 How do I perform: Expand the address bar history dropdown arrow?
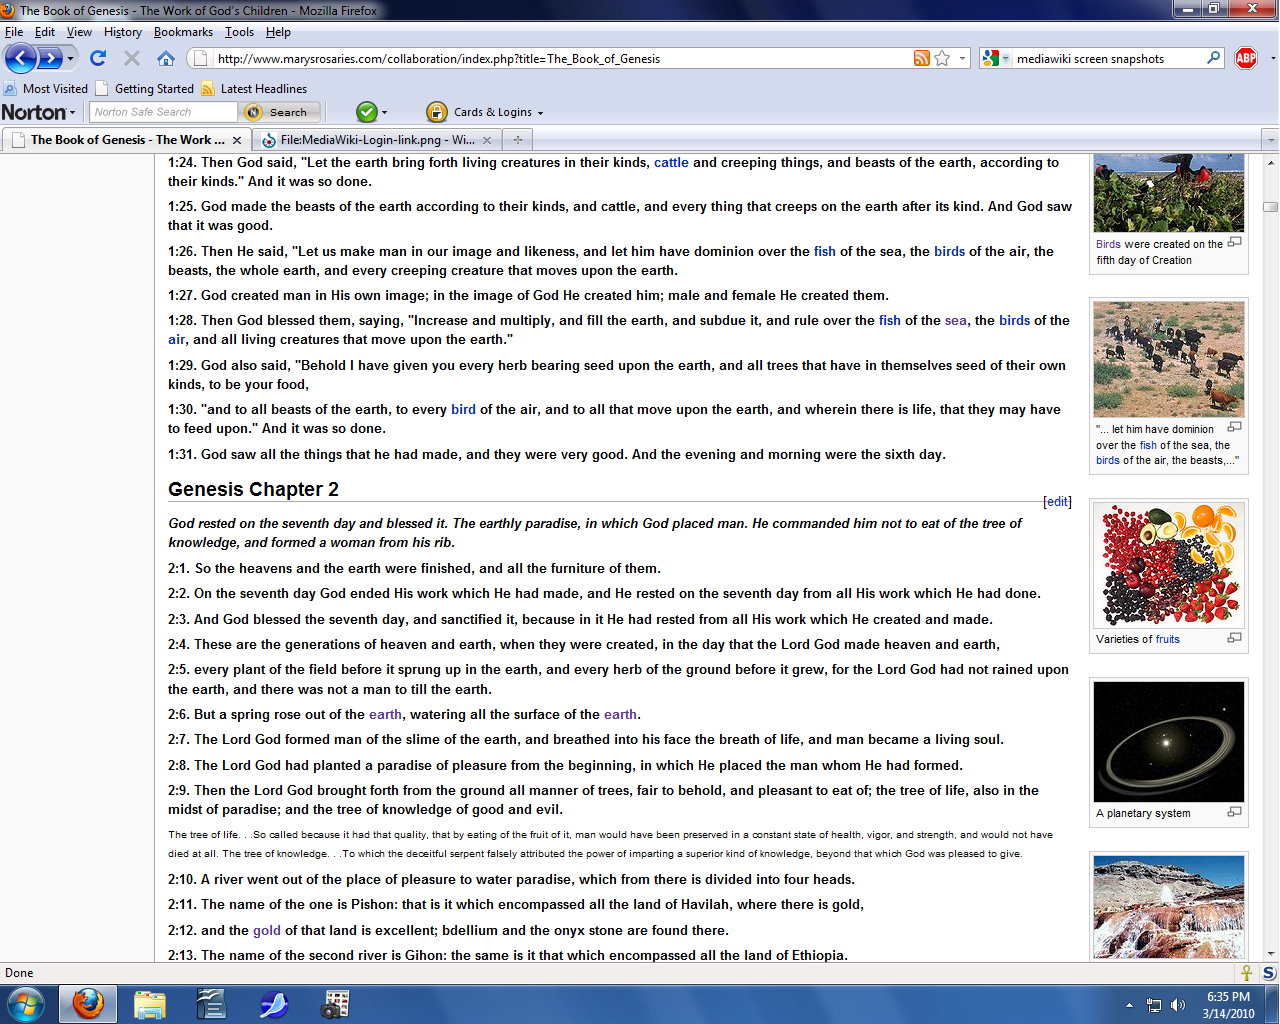click(x=962, y=58)
